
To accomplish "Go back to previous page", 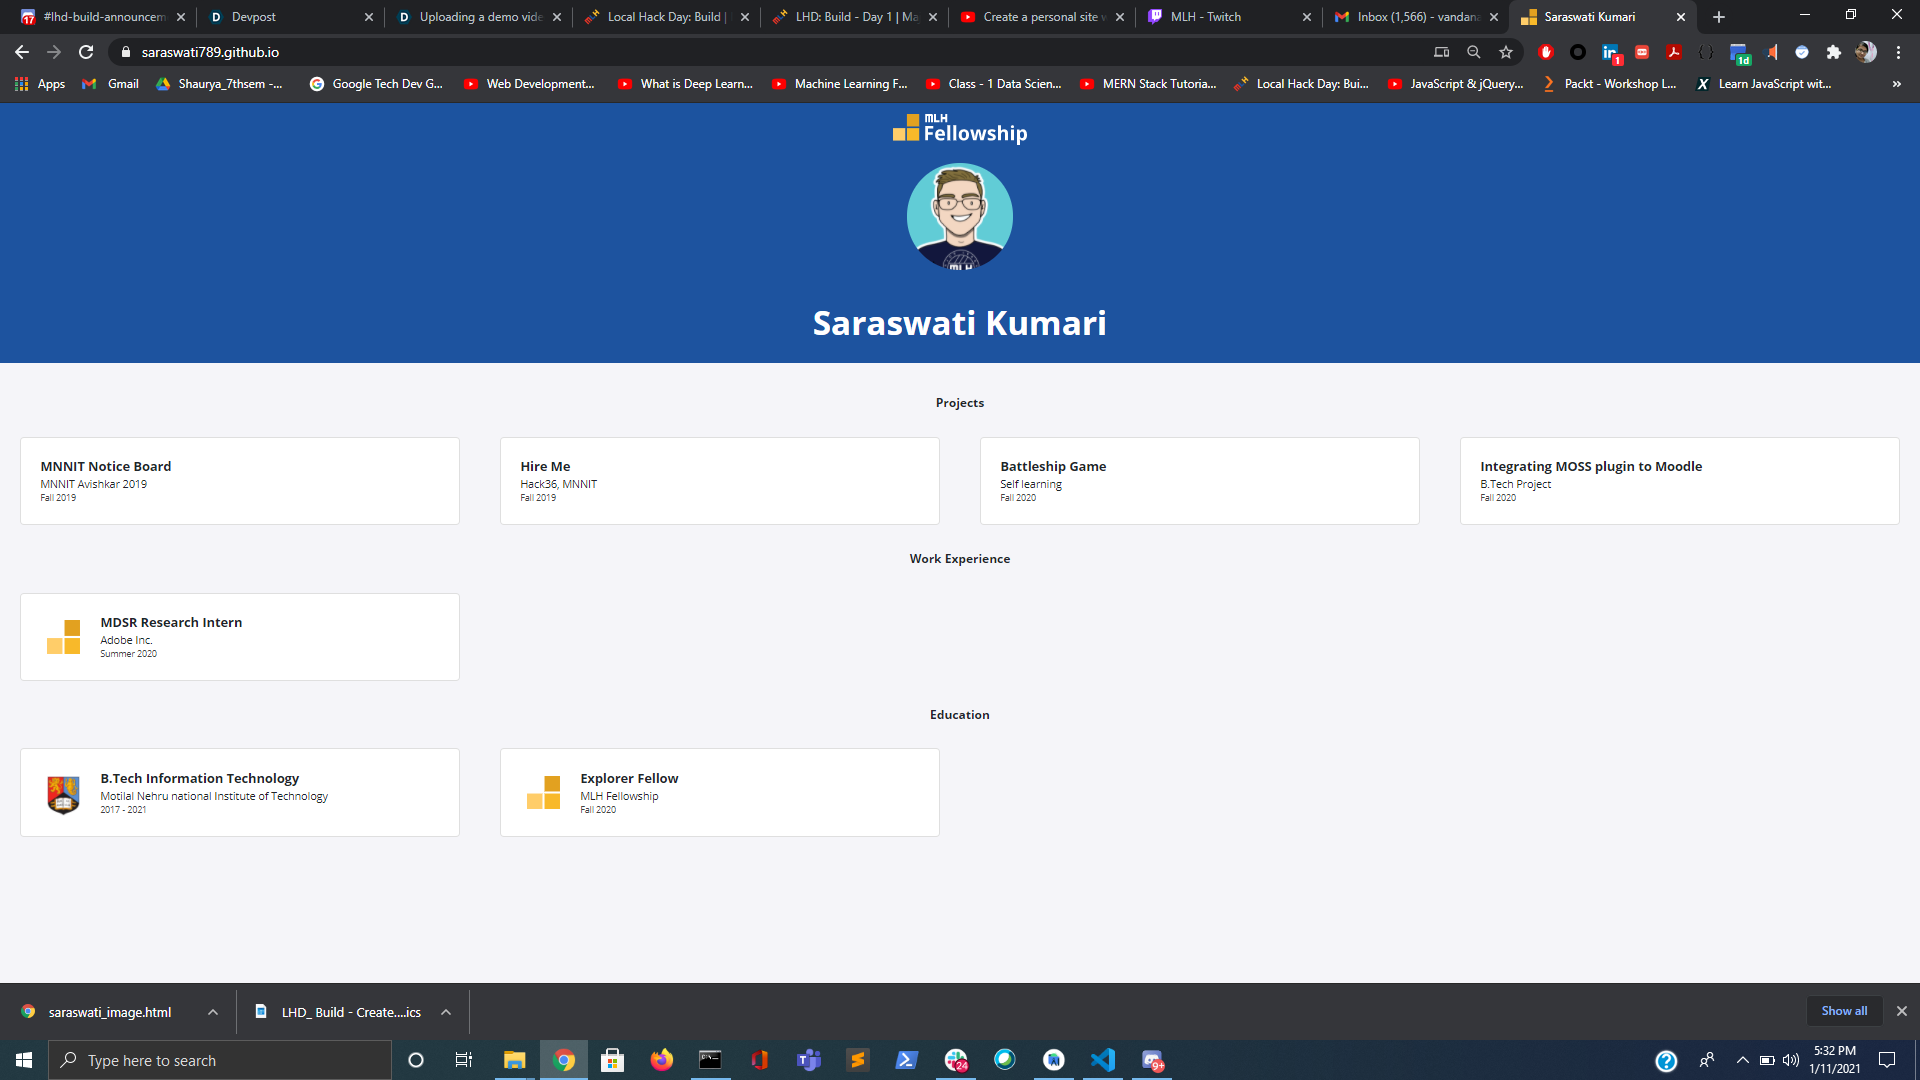I will [x=22, y=52].
